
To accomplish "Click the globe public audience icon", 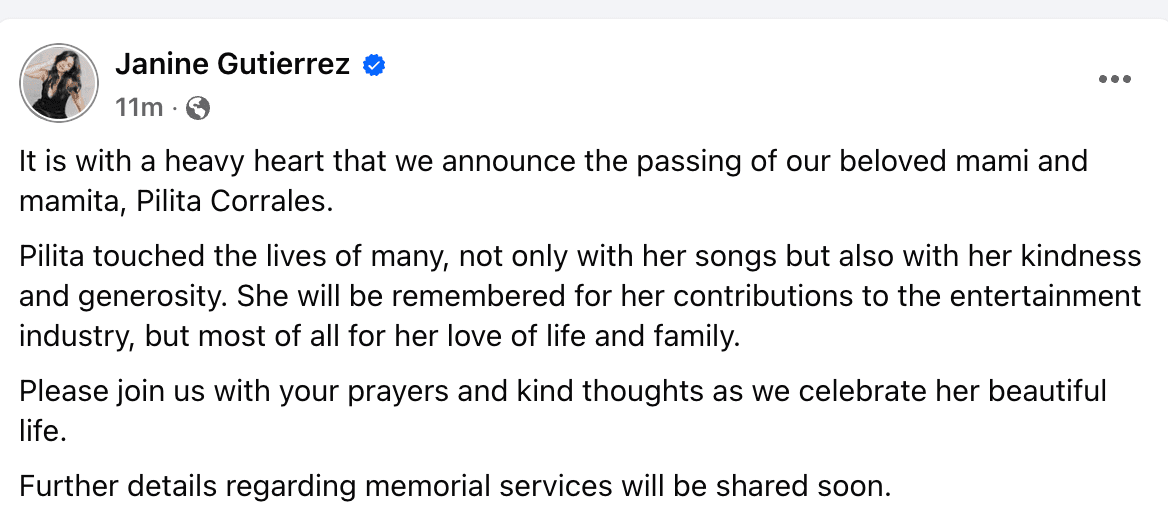I will click(x=198, y=108).
